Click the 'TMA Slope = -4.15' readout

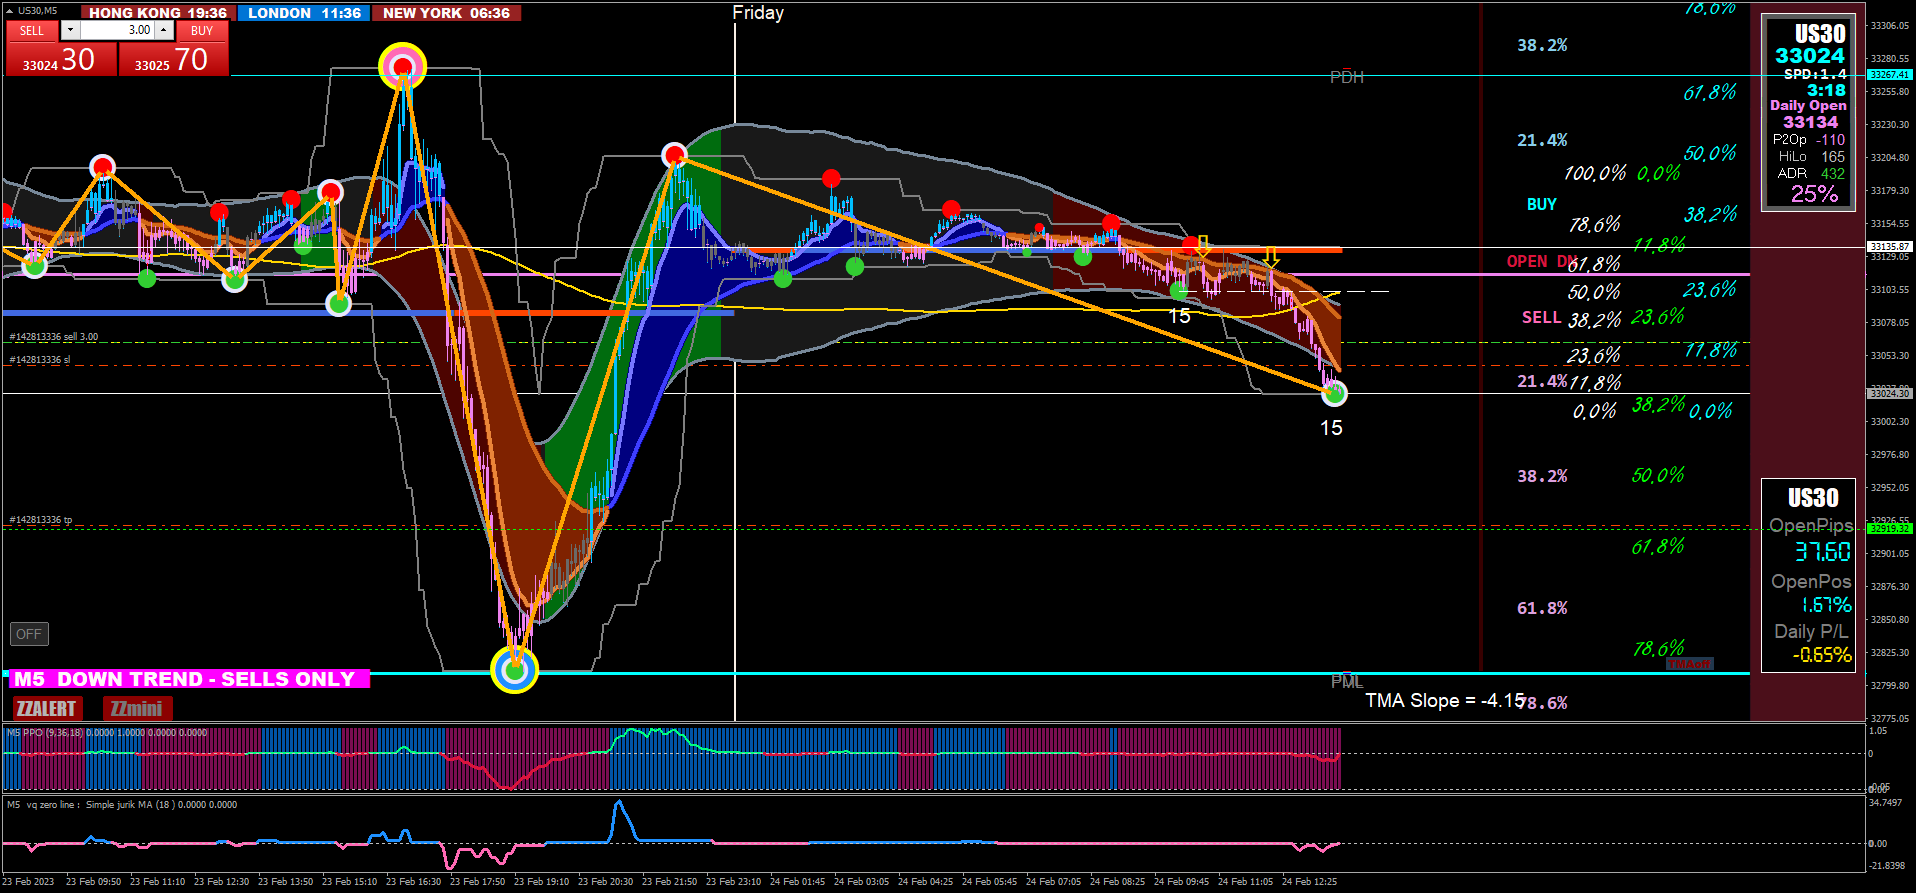[1445, 701]
